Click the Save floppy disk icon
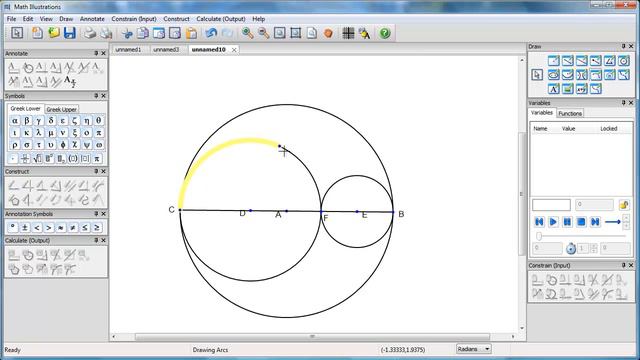640x360 pixels. click(x=70, y=33)
